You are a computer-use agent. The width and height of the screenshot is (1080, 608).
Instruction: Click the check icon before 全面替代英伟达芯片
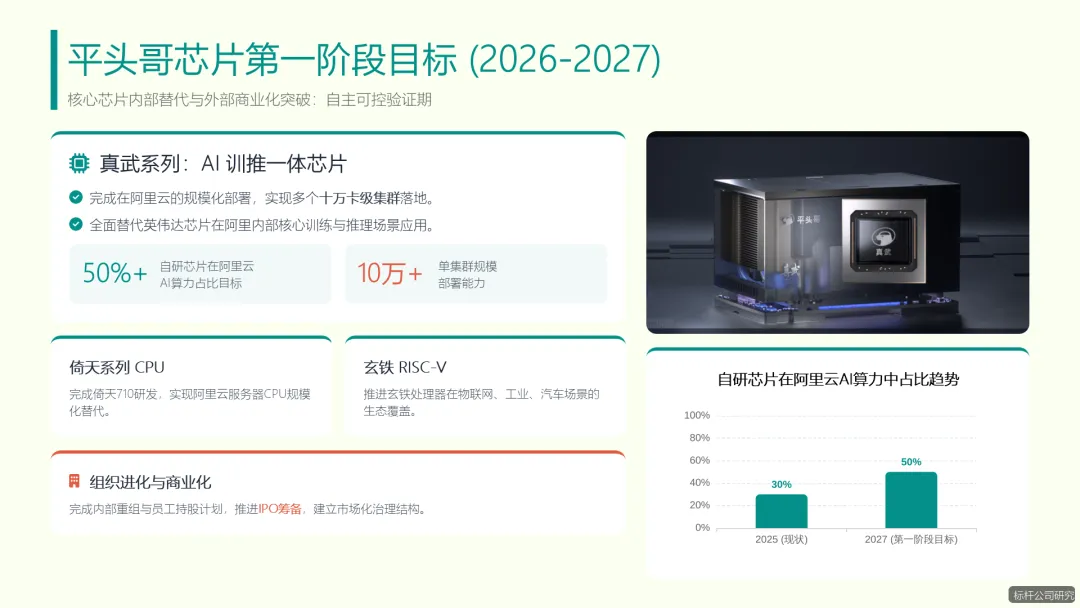coord(76,224)
